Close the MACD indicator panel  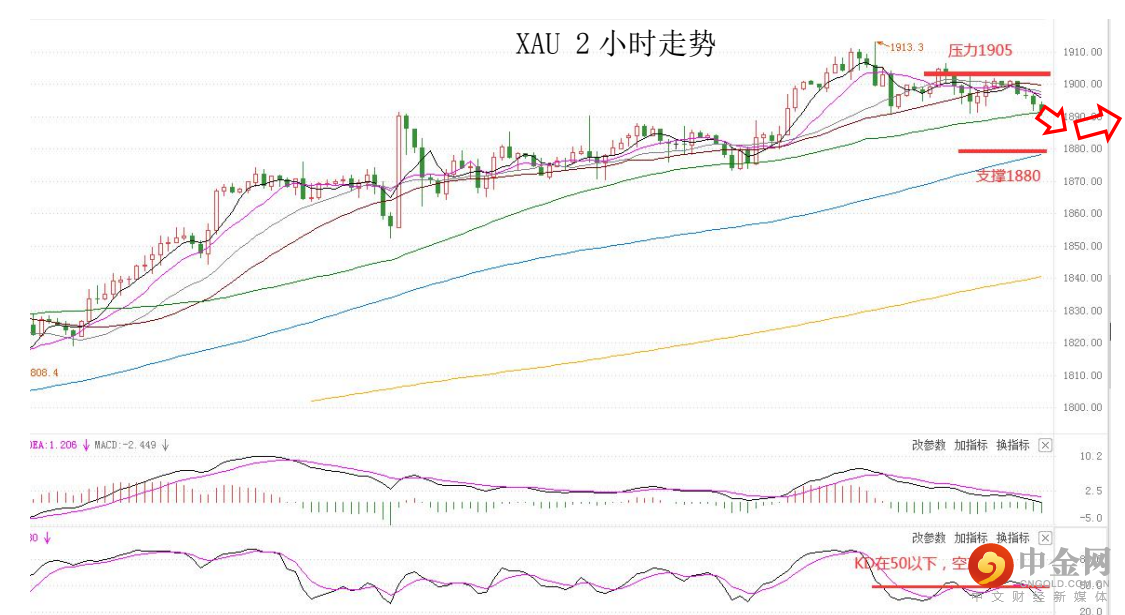1045,446
